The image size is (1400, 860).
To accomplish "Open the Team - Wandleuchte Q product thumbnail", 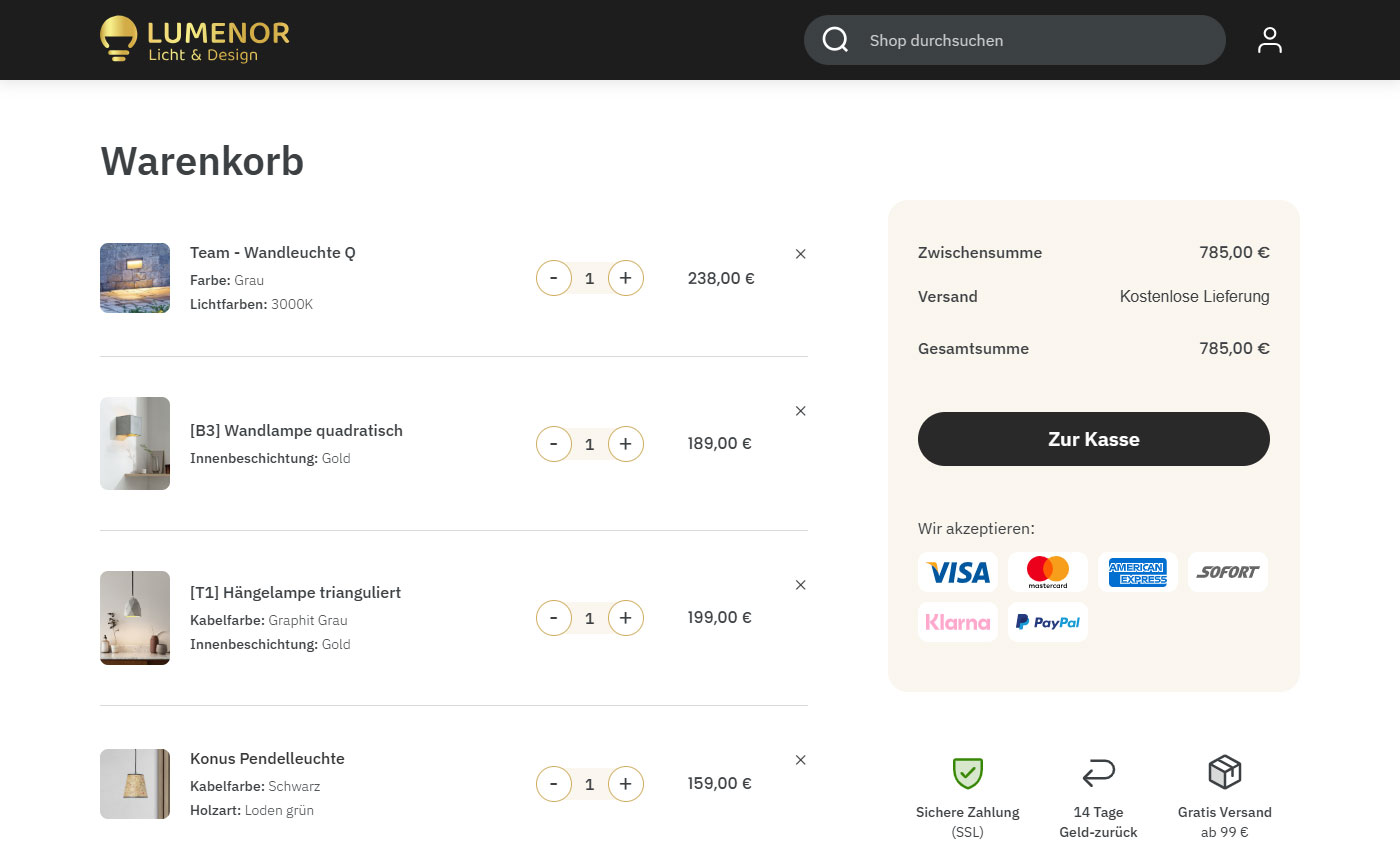I will click(x=135, y=278).
